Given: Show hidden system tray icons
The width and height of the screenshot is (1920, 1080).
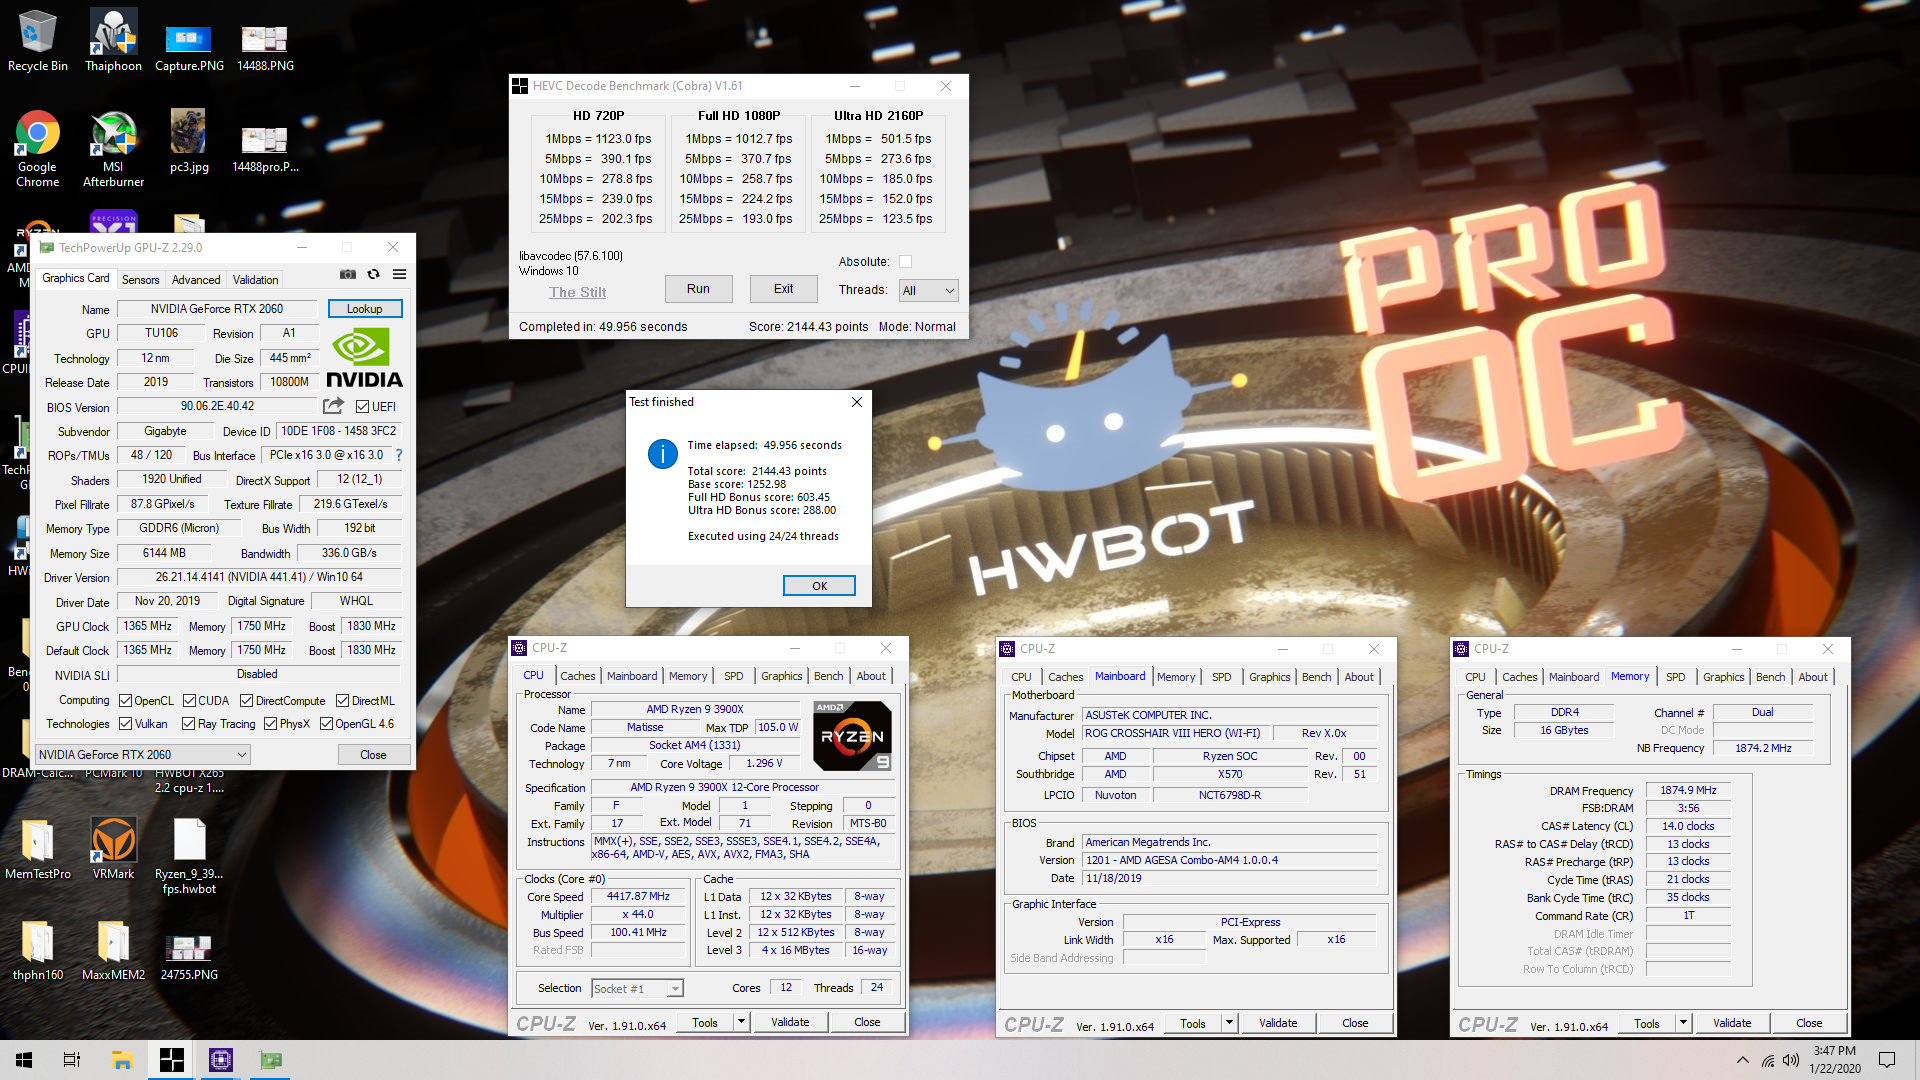Looking at the screenshot, I should [1743, 1060].
